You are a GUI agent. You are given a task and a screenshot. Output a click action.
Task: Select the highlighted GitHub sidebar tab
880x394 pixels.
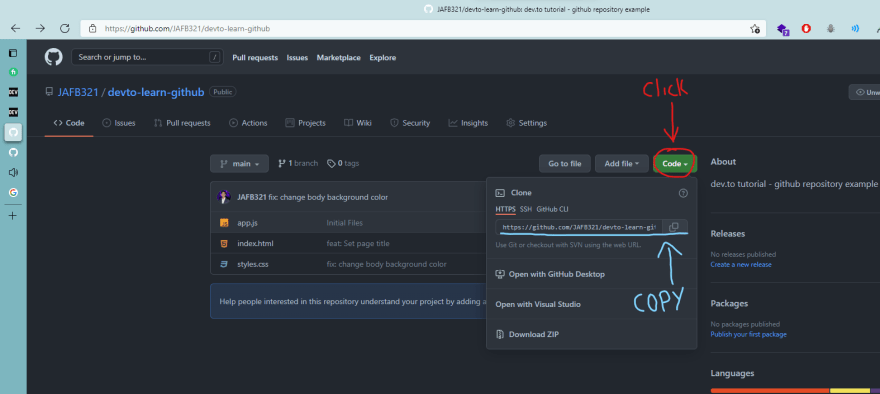coord(13,132)
